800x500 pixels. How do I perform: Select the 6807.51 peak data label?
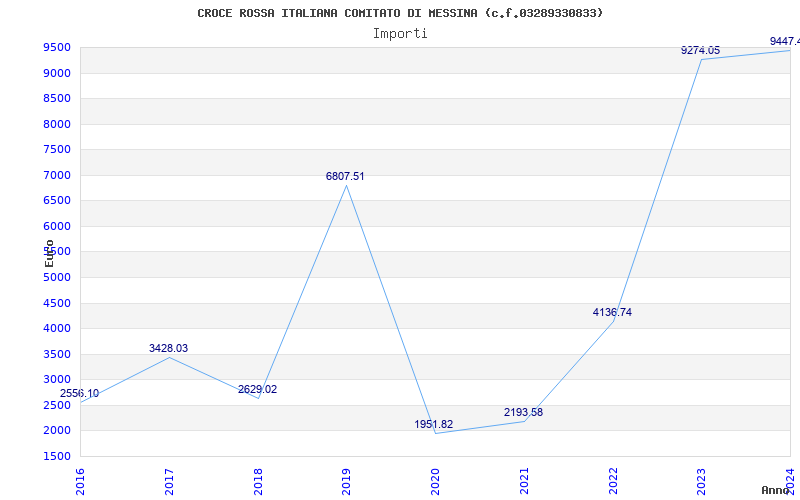click(x=345, y=177)
